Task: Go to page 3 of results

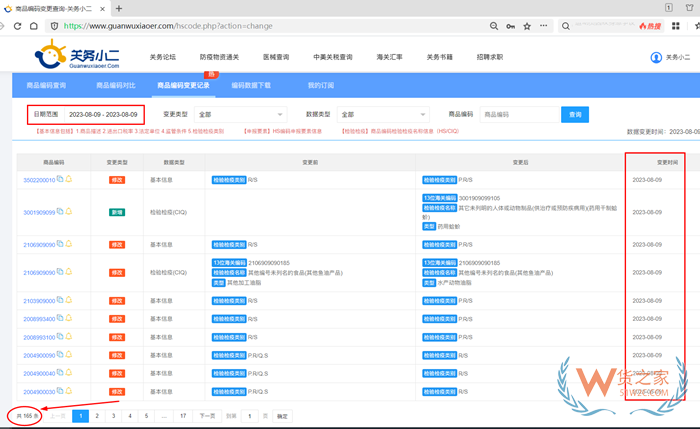Action: click(x=113, y=416)
